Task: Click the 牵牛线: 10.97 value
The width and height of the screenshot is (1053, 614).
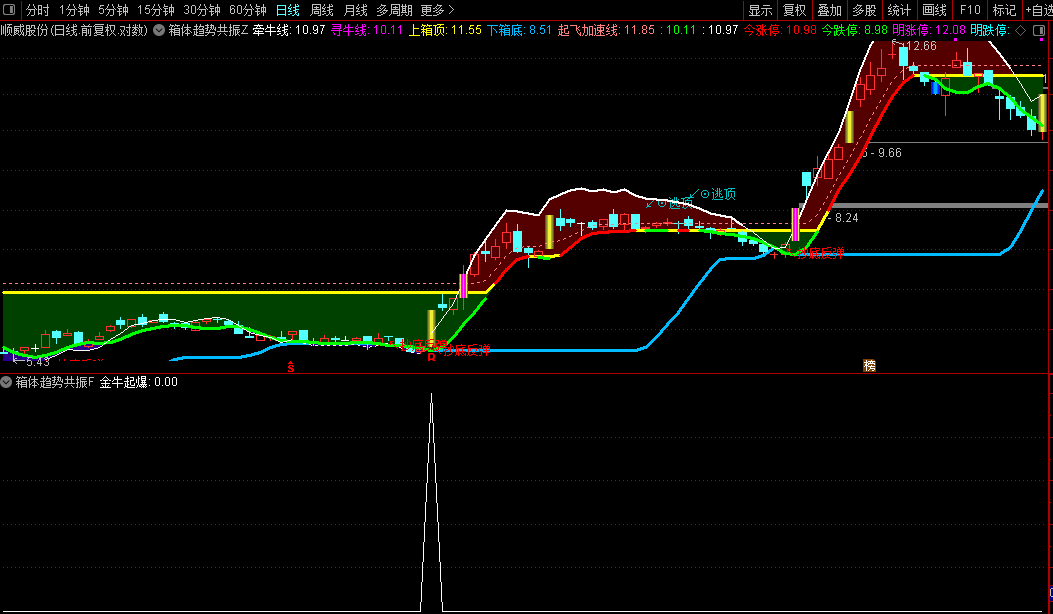Action: (x=289, y=30)
